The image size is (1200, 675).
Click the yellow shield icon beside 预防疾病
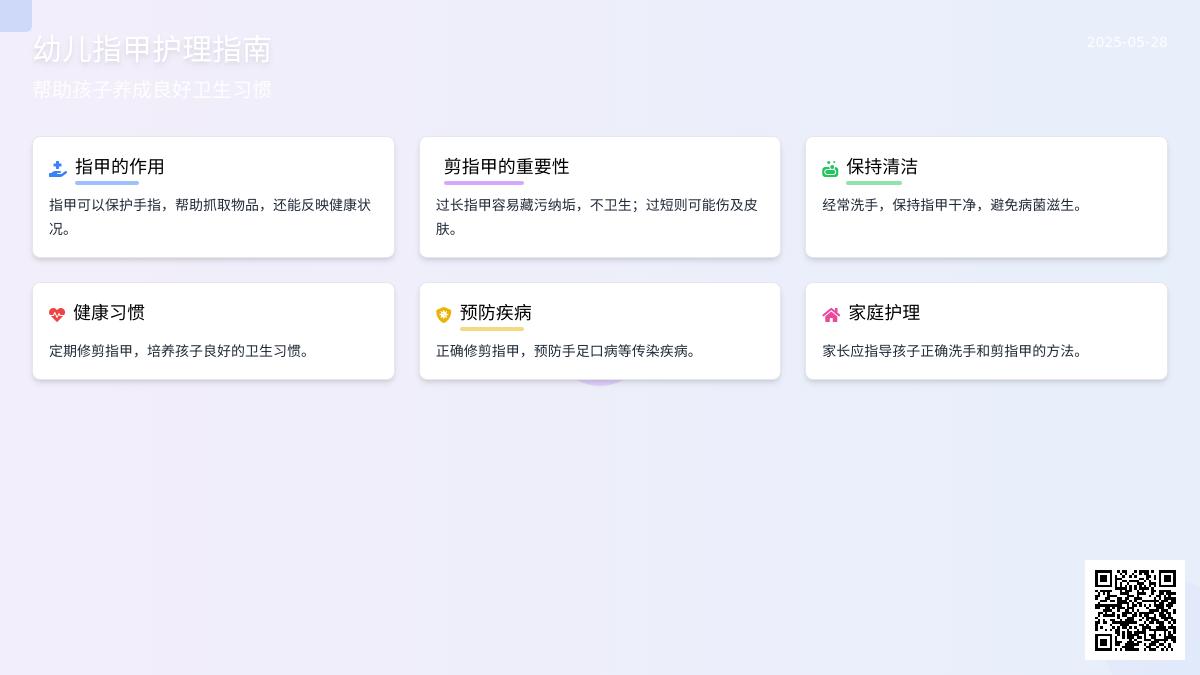pyautogui.click(x=444, y=315)
